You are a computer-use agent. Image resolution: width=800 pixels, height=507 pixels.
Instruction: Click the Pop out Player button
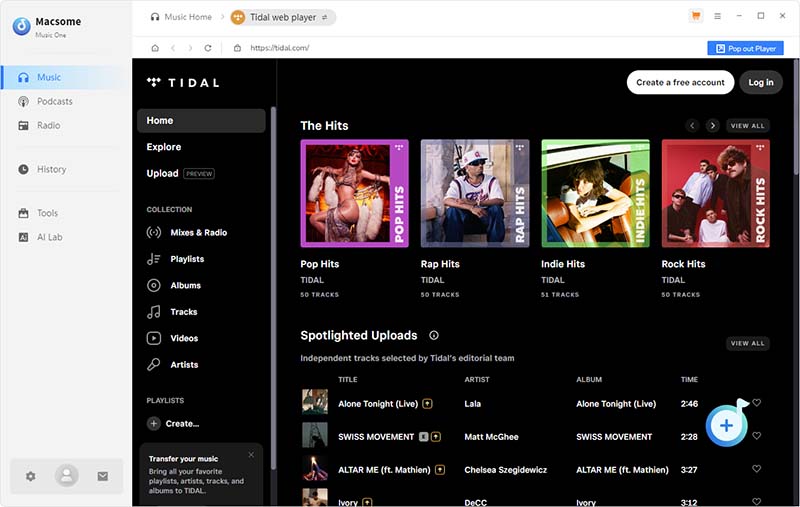745,48
